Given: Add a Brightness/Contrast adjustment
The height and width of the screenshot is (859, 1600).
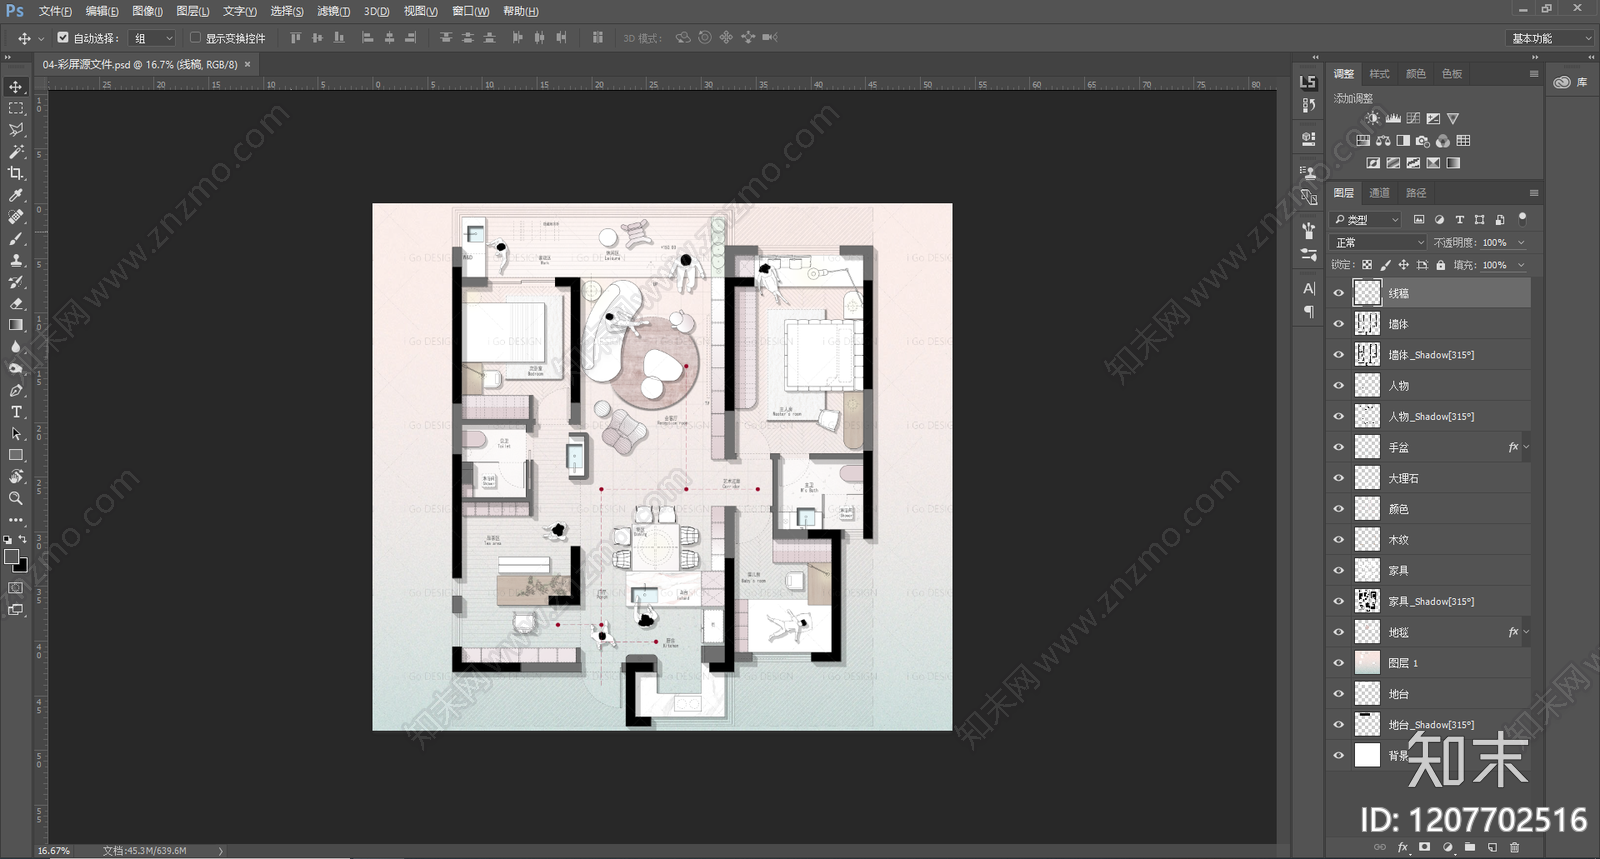Looking at the screenshot, I should (1373, 118).
